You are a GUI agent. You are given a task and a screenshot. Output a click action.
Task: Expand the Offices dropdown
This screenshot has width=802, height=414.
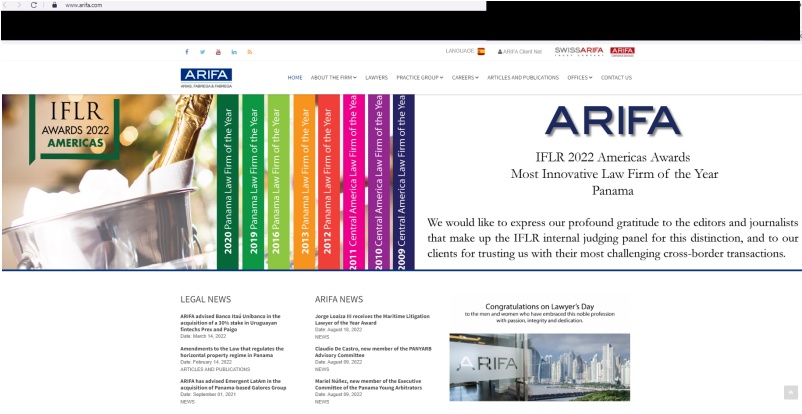[x=580, y=77]
